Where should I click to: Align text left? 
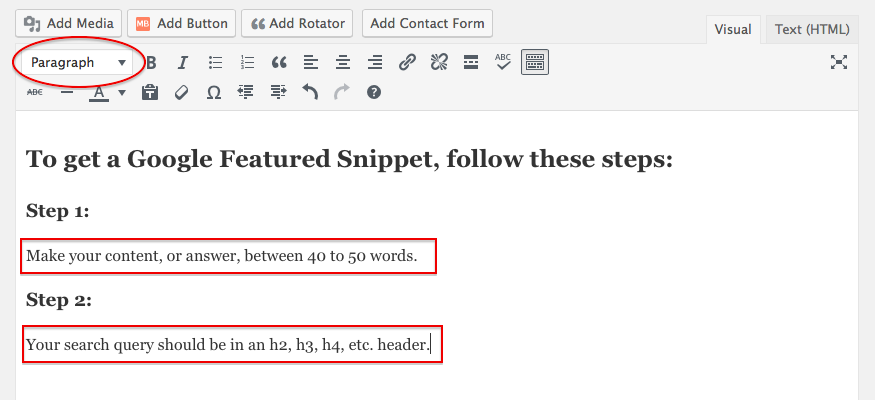coord(311,62)
